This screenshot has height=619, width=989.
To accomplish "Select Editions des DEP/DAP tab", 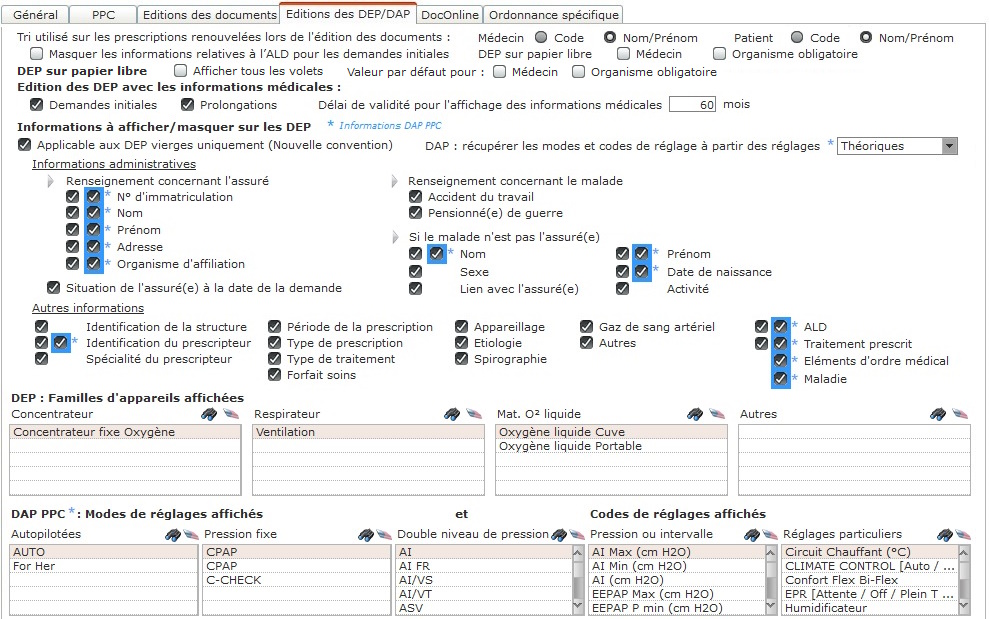I will tap(348, 13).
